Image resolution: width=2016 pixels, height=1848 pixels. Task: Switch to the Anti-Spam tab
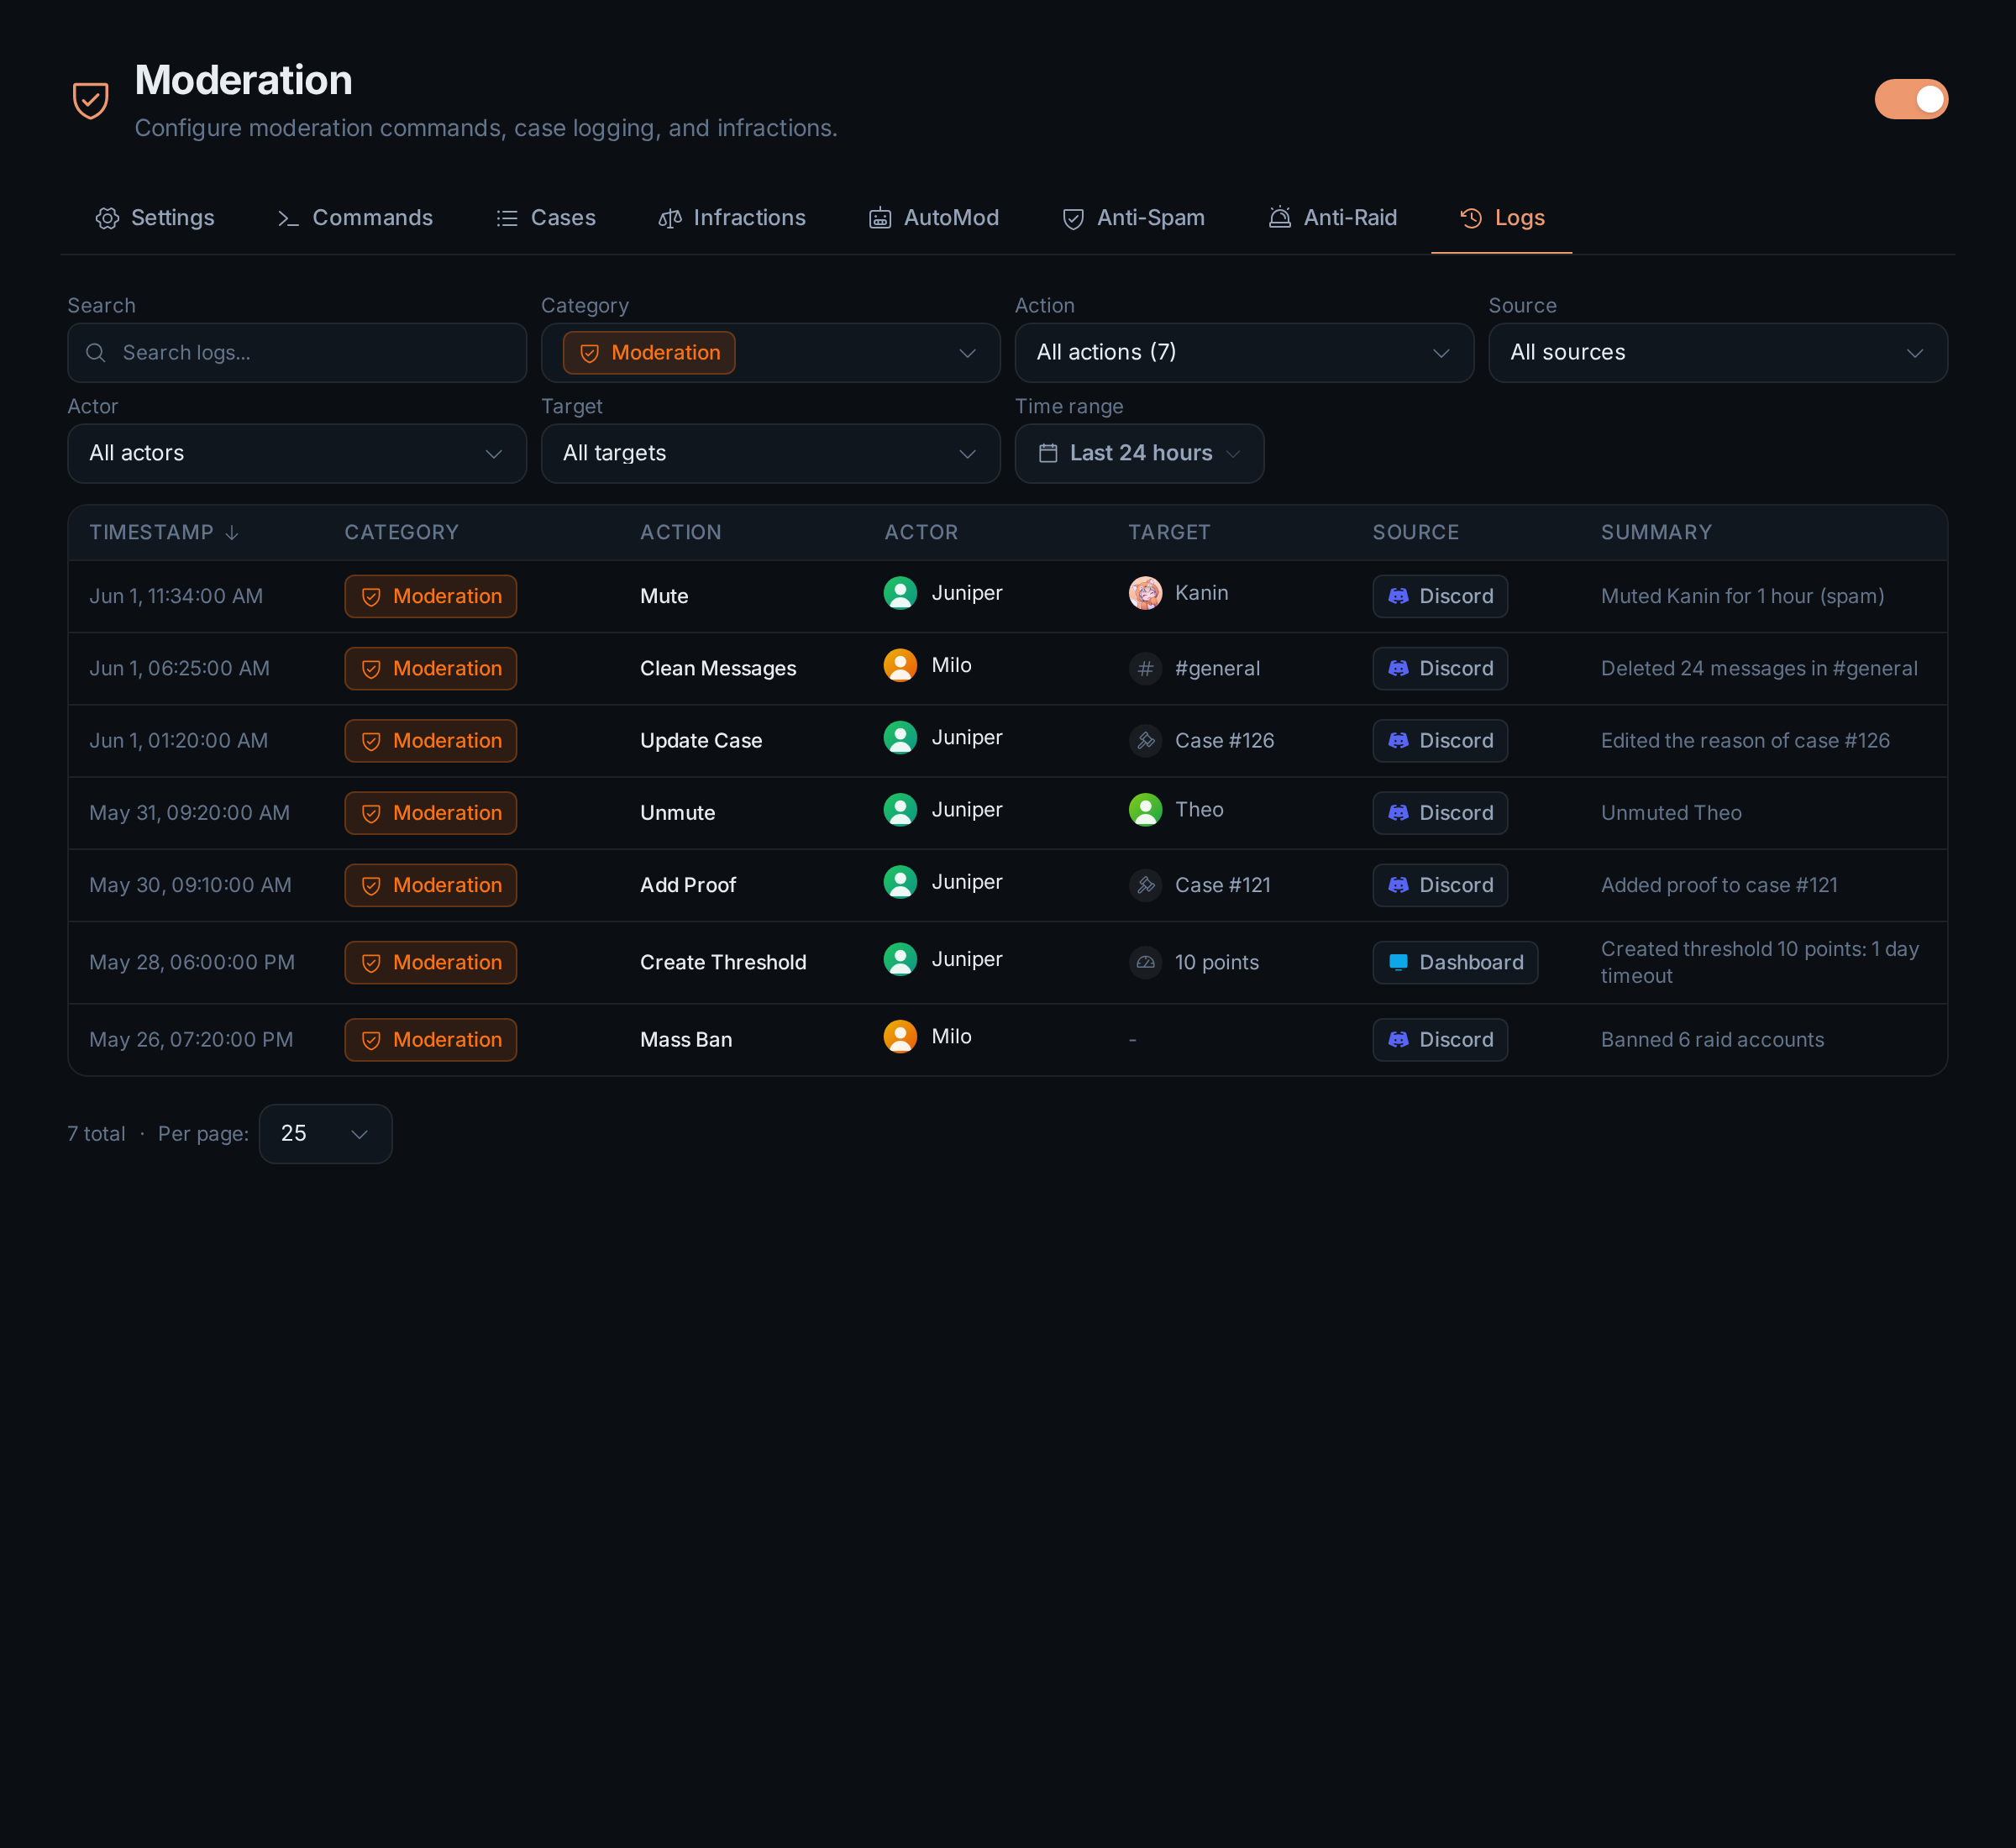click(x=1133, y=218)
